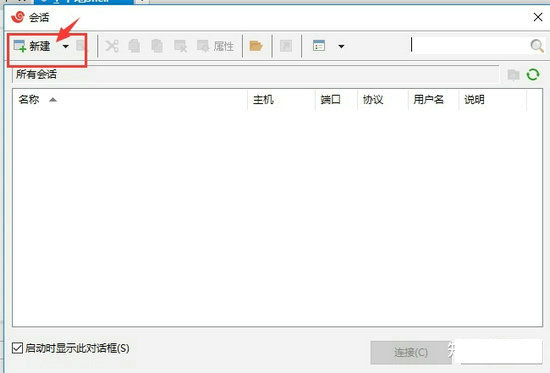Click the list view mode icon
The height and width of the screenshot is (373, 550).
point(318,46)
